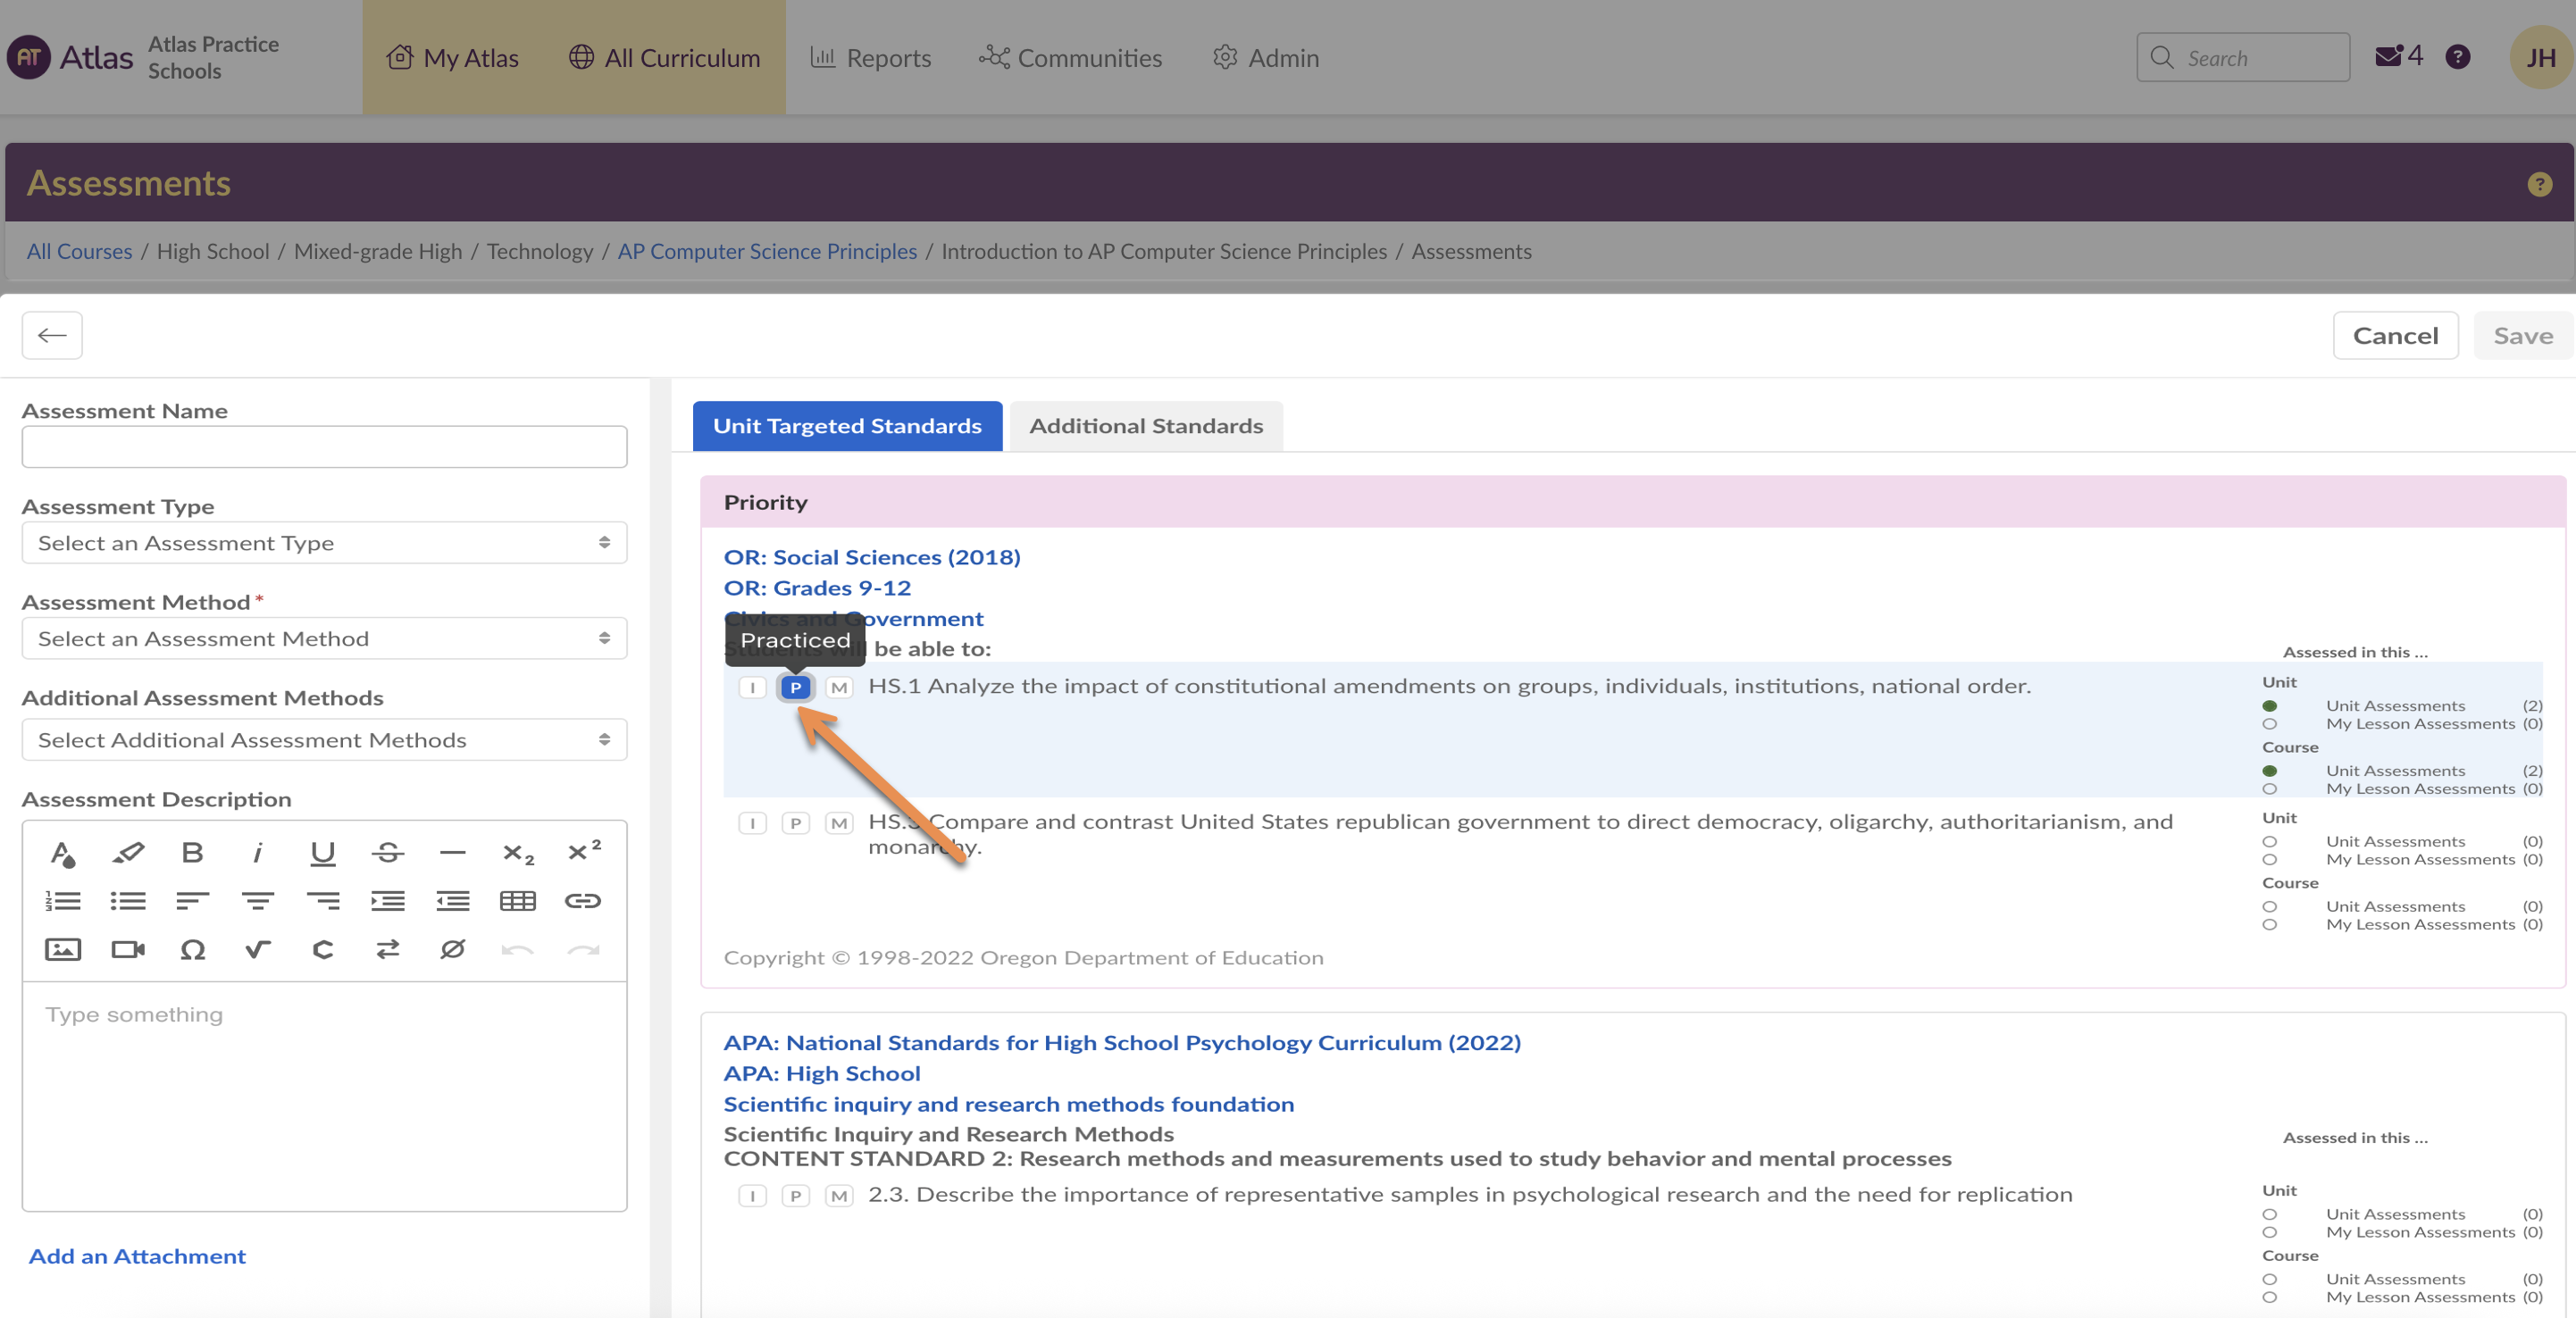
Task: Open the special characters Omega icon
Action: click(192, 949)
